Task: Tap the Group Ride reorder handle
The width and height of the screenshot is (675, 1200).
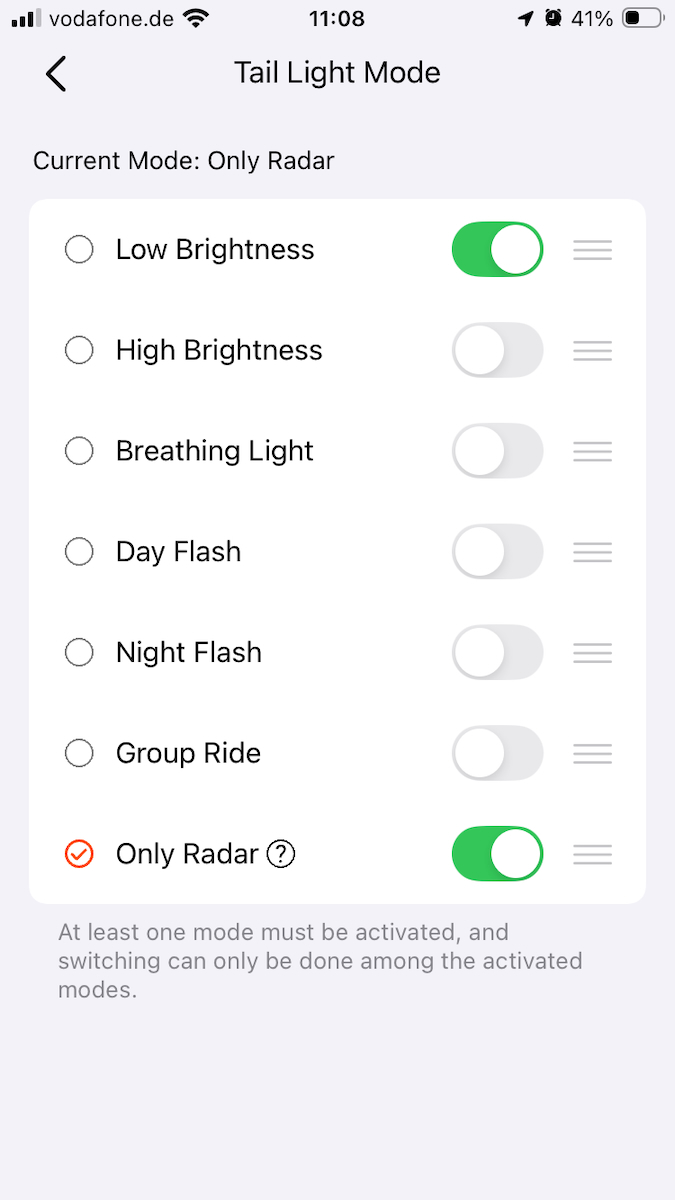Action: pos(592,753)
